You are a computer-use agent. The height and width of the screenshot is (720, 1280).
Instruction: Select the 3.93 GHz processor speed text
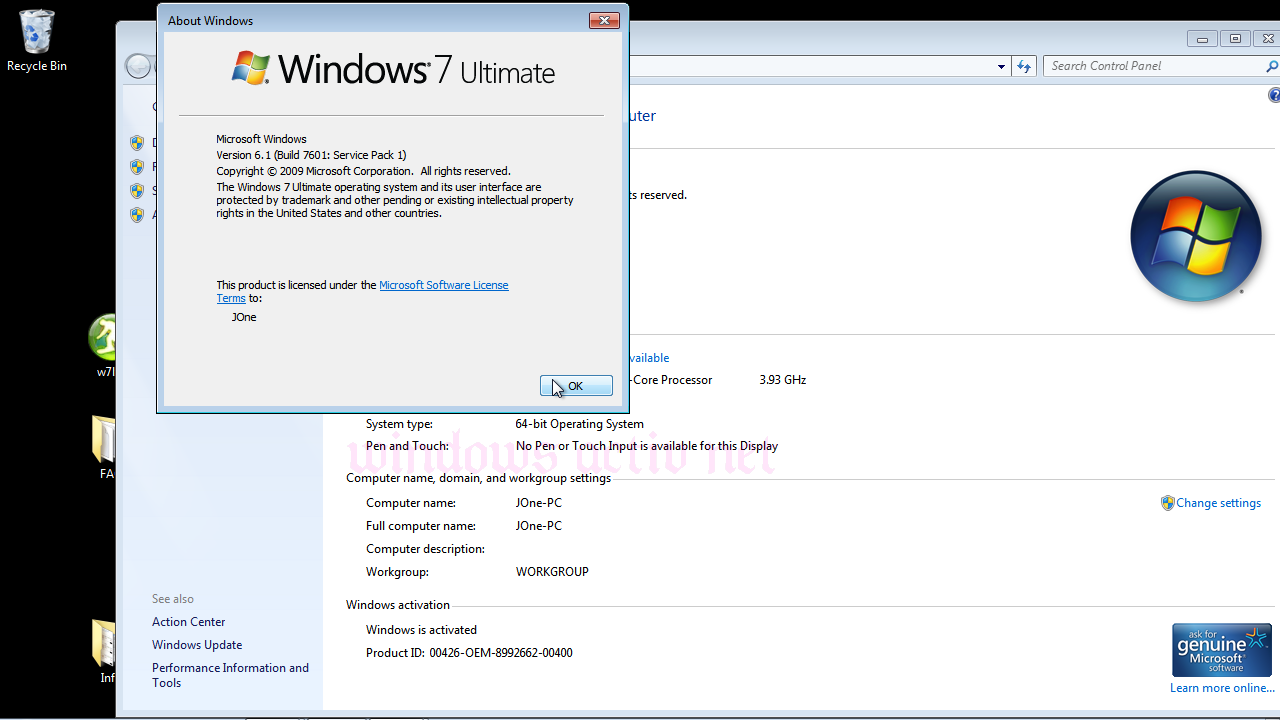coord(782,380)
